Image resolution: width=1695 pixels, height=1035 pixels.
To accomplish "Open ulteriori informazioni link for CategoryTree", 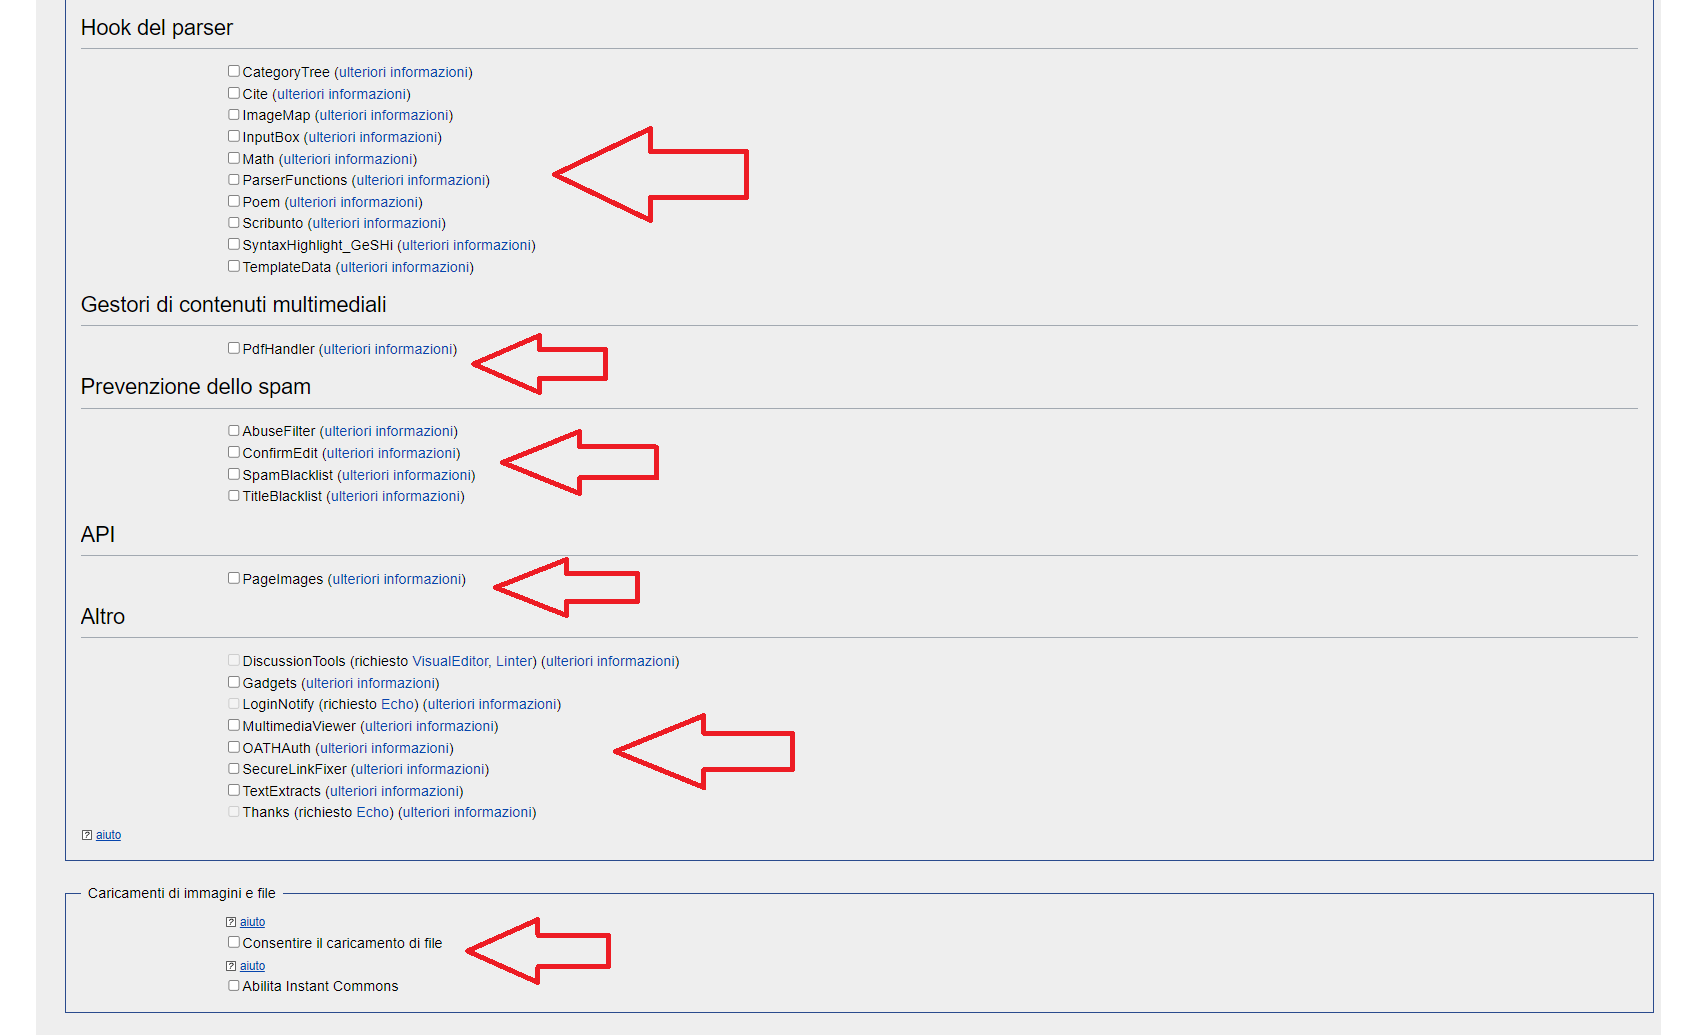I will (x=403, y=72).
